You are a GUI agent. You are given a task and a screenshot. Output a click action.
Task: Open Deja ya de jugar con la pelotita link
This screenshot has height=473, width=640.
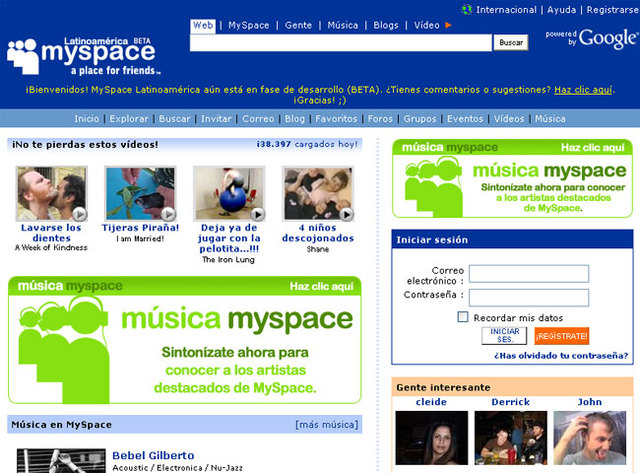[229, 238]
